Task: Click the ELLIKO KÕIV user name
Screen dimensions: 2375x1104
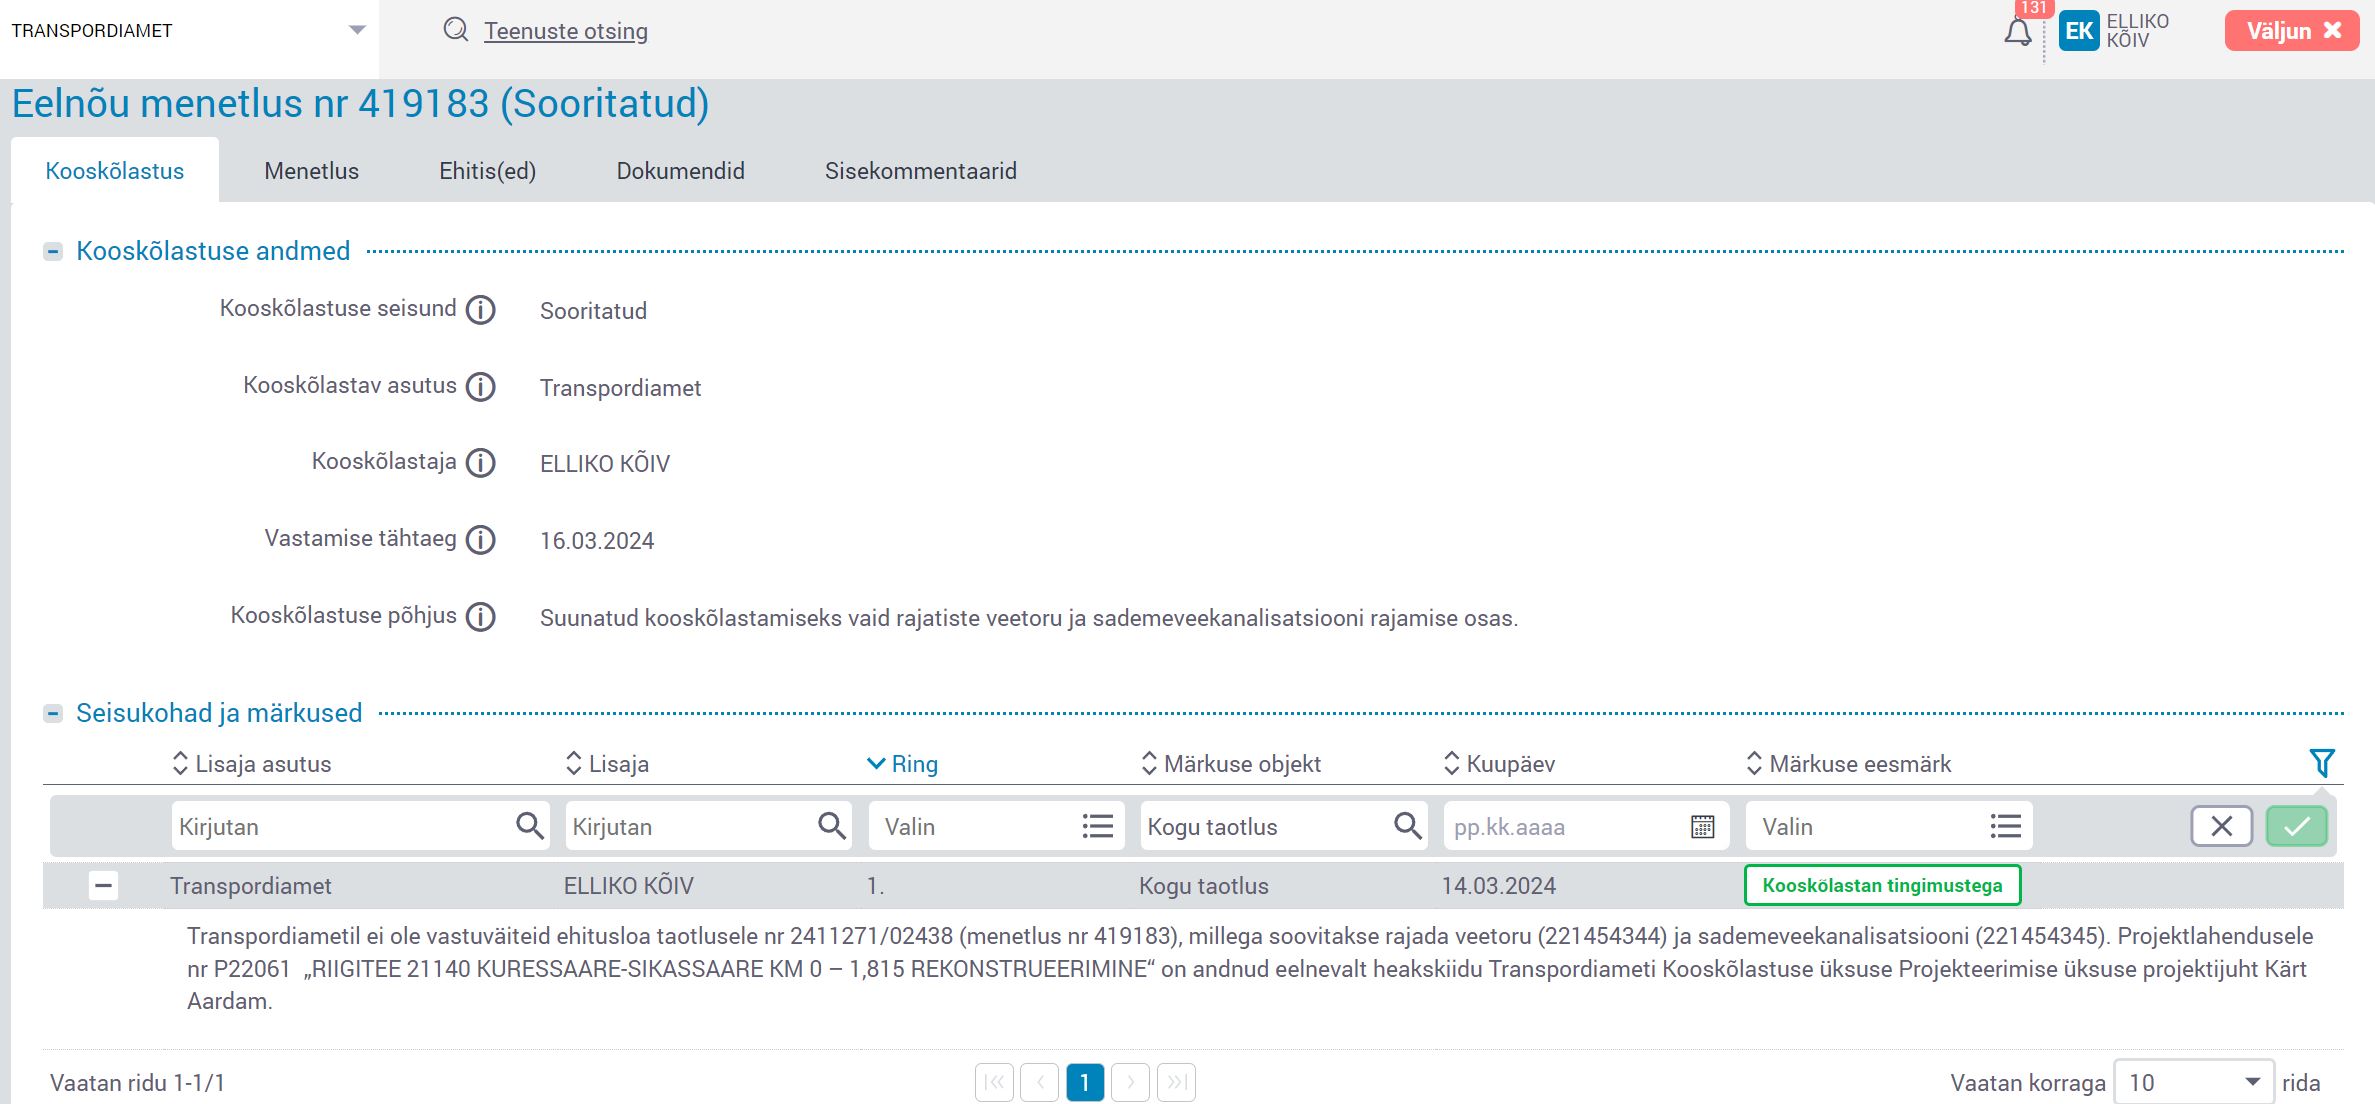Action: point(2137,31)
